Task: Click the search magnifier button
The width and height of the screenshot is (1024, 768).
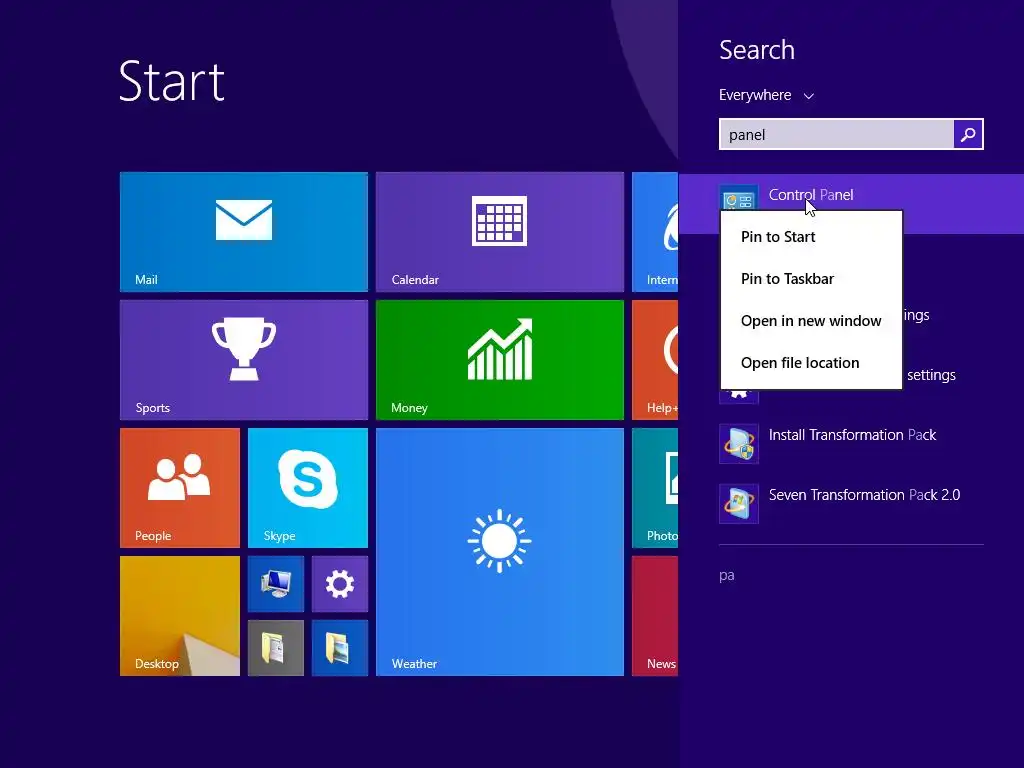Action: click(x=968, y=135)
